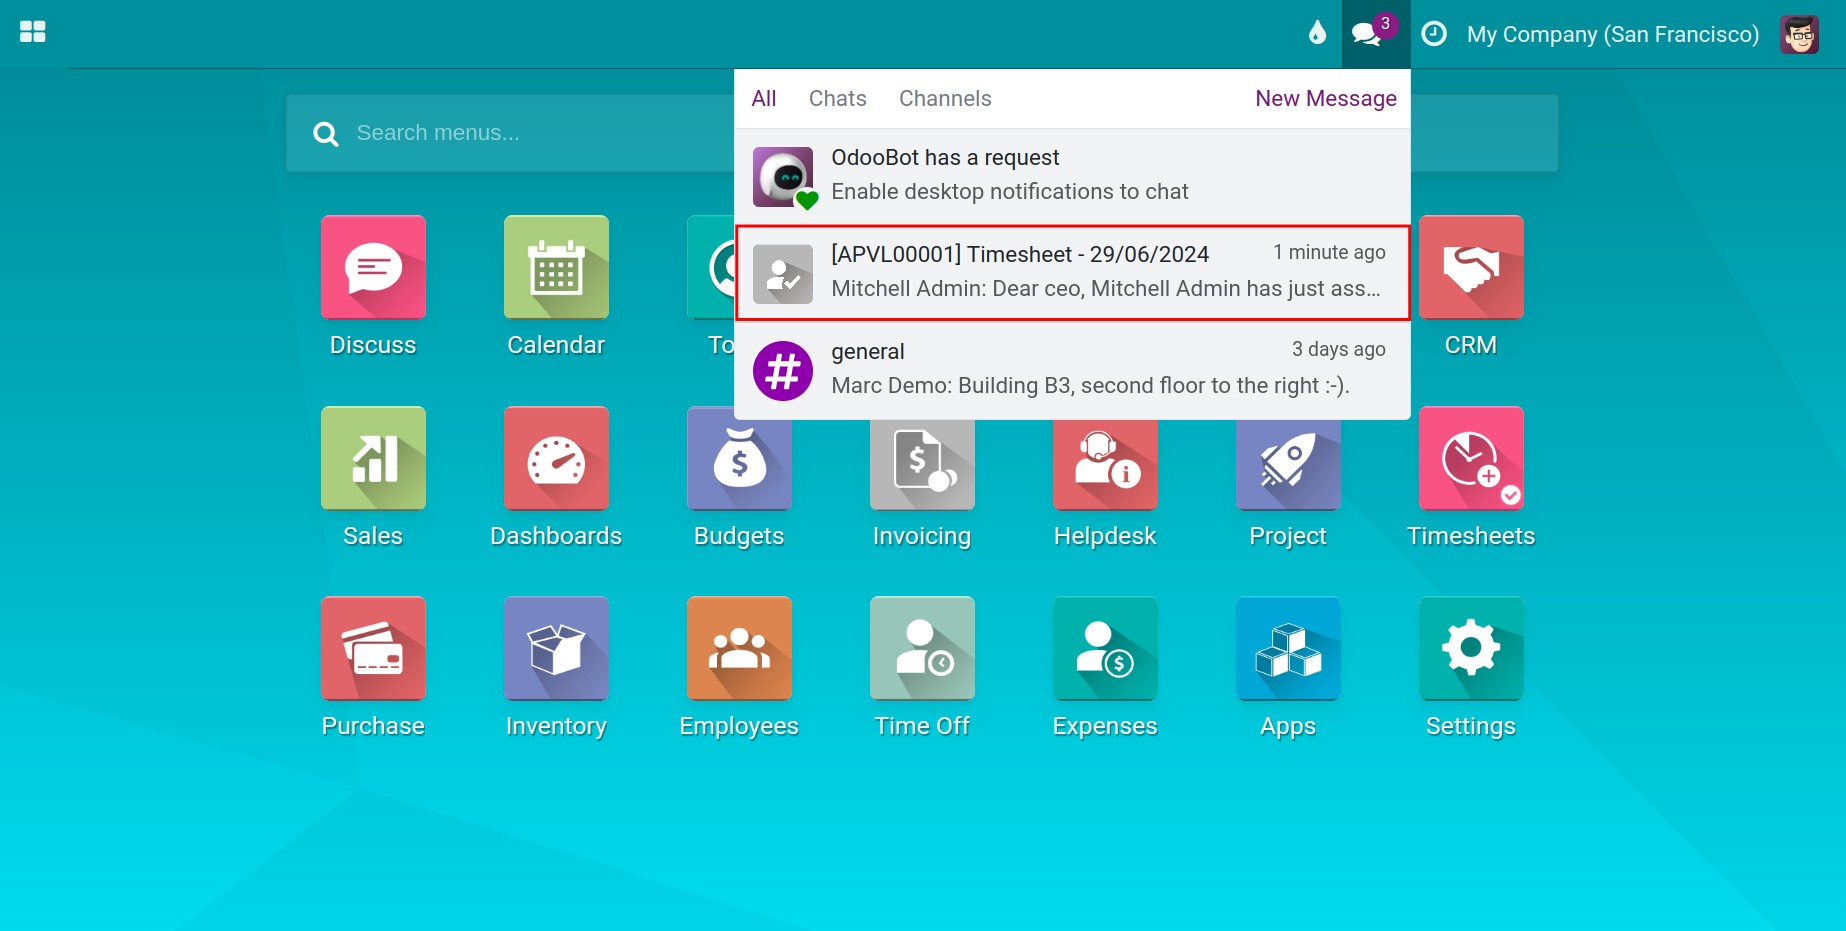Open the Budgets app
1846x931 pixels.
point(739,465)
